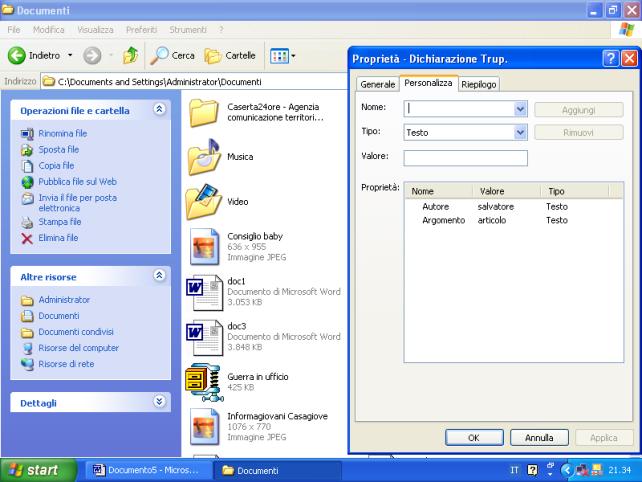Click the help question mark in Proprietà title bar

[x=610, y=59]
